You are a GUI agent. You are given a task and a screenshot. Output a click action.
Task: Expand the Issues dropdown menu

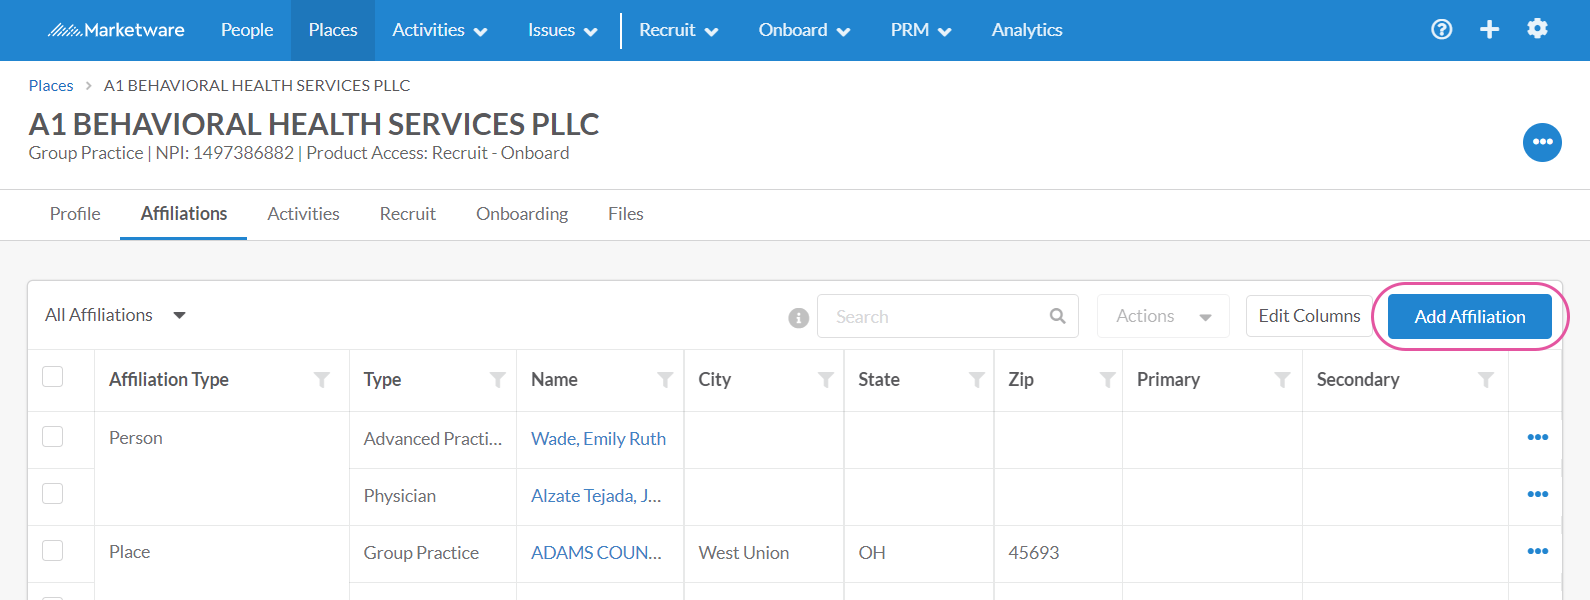(563, 30)
